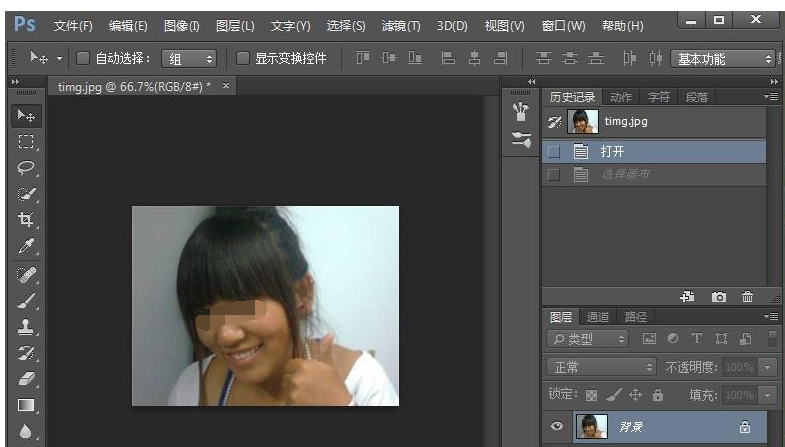
Task: Select the Lasso tool
Action: [26, 168]
